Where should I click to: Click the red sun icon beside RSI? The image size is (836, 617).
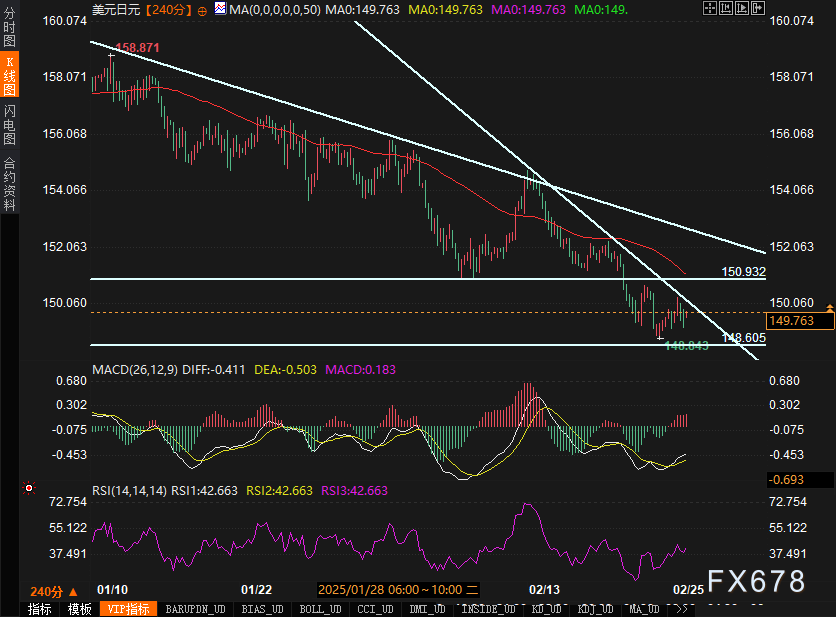pos(28,489)
